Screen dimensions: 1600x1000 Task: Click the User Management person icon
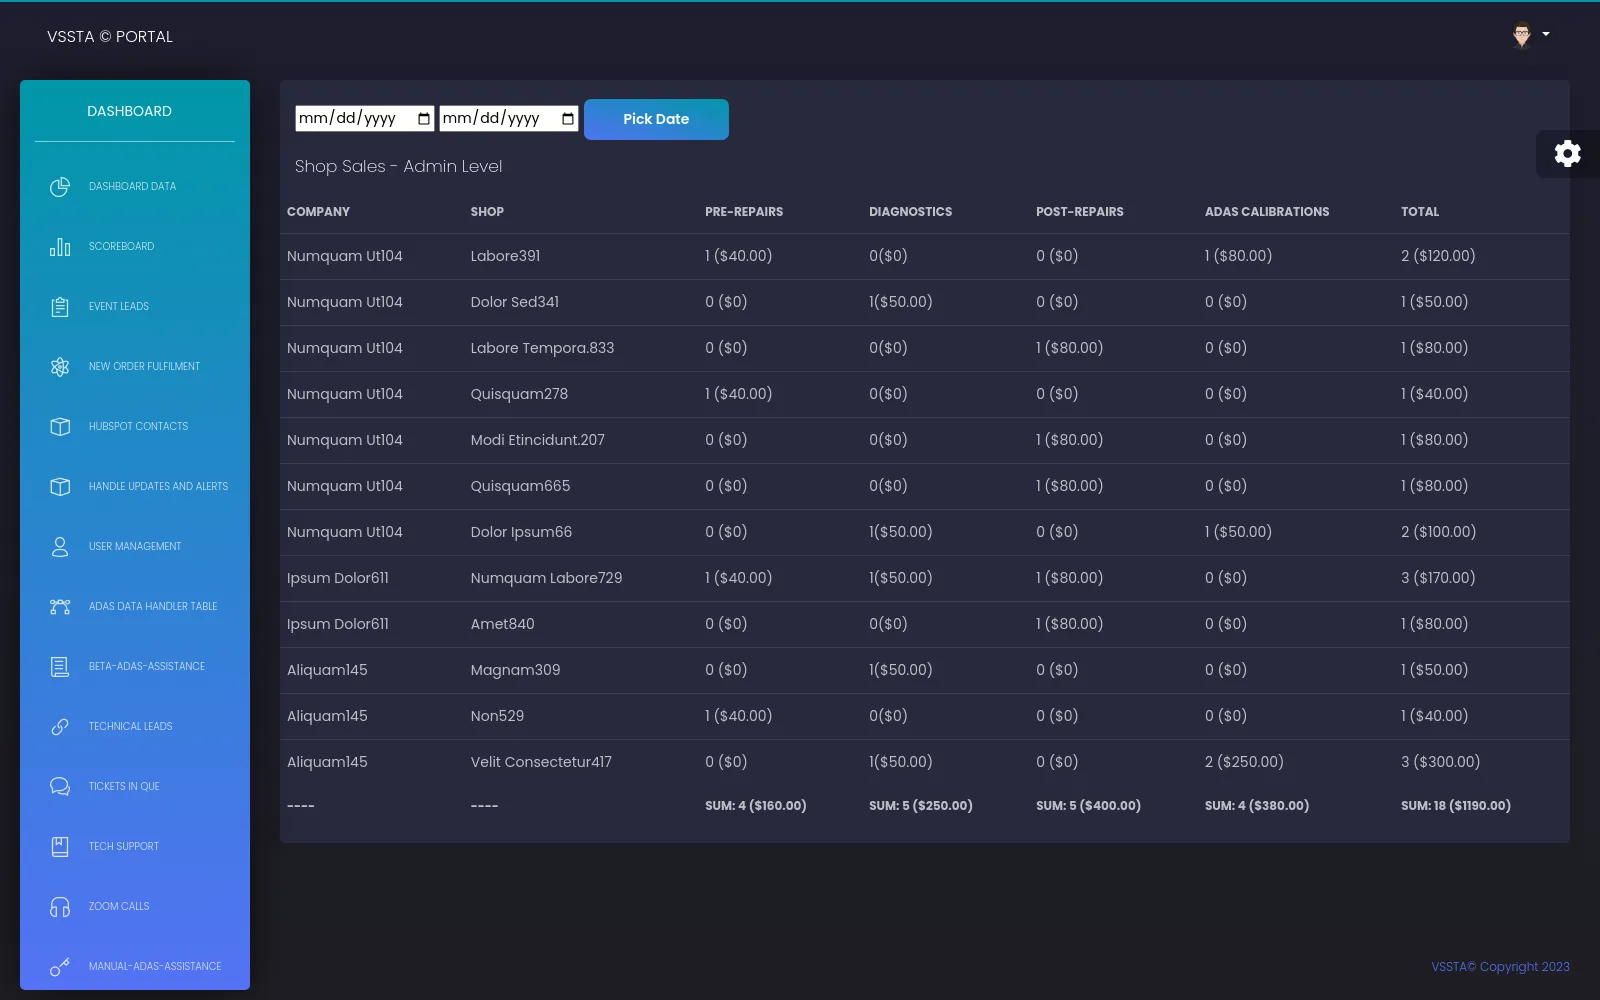pyautogui.click(x=60, y=547)
